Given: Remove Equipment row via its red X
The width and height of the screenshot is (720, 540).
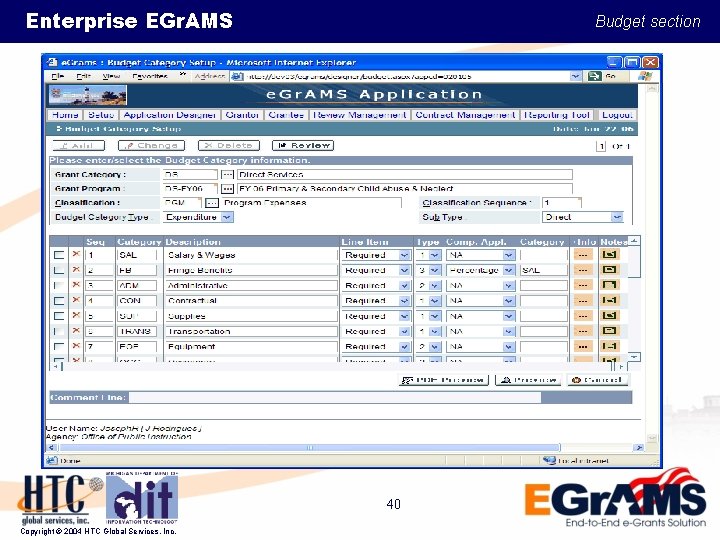Looking at the screenshot, I should 76,346.
